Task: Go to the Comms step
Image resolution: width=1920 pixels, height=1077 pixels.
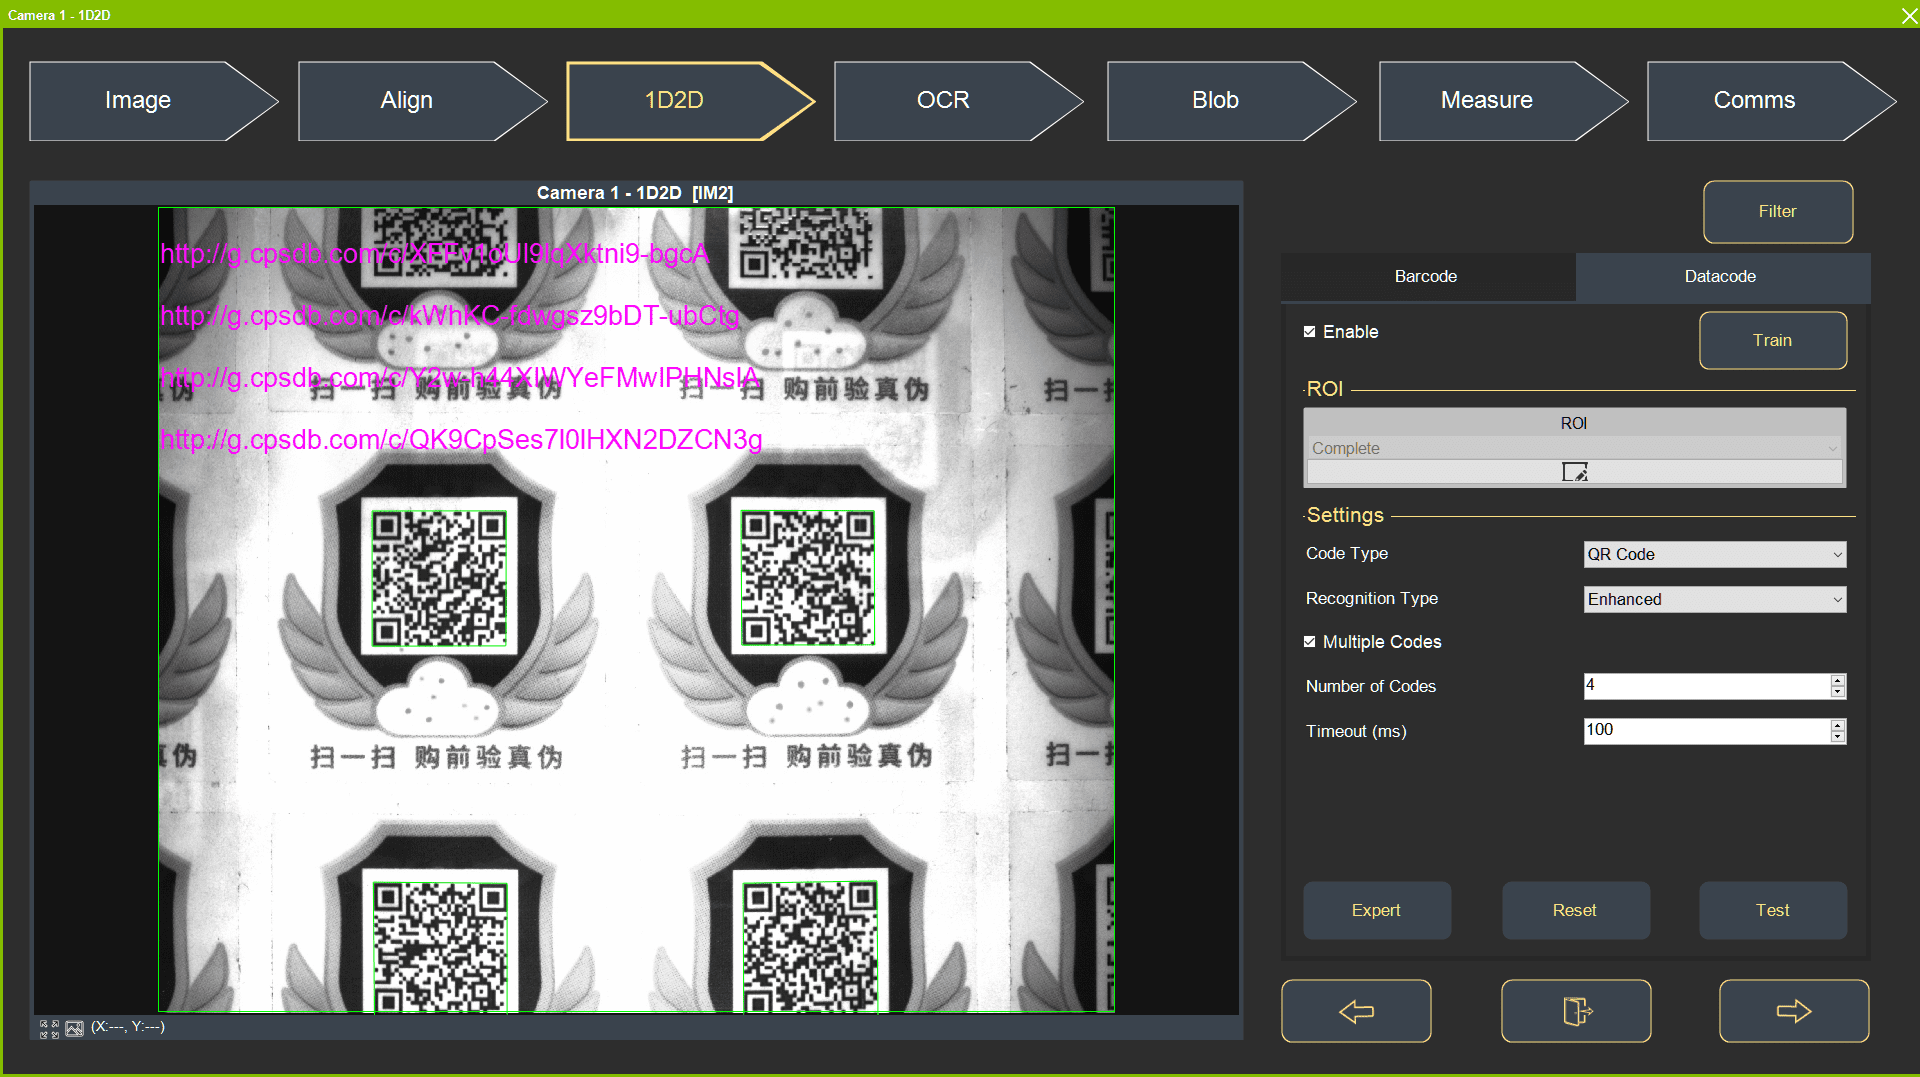Action: (x=1771, y=101)
